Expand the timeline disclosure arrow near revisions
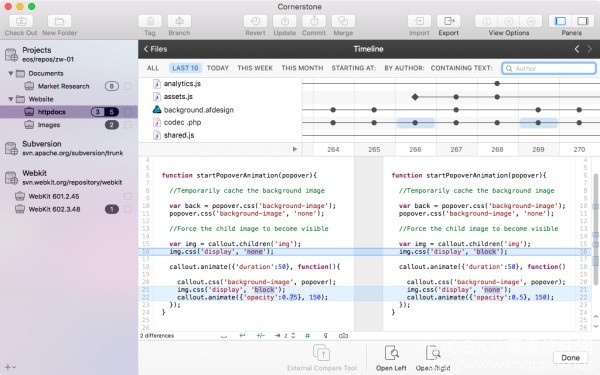This screenshot has width=600, height=375. coord(295,149)
